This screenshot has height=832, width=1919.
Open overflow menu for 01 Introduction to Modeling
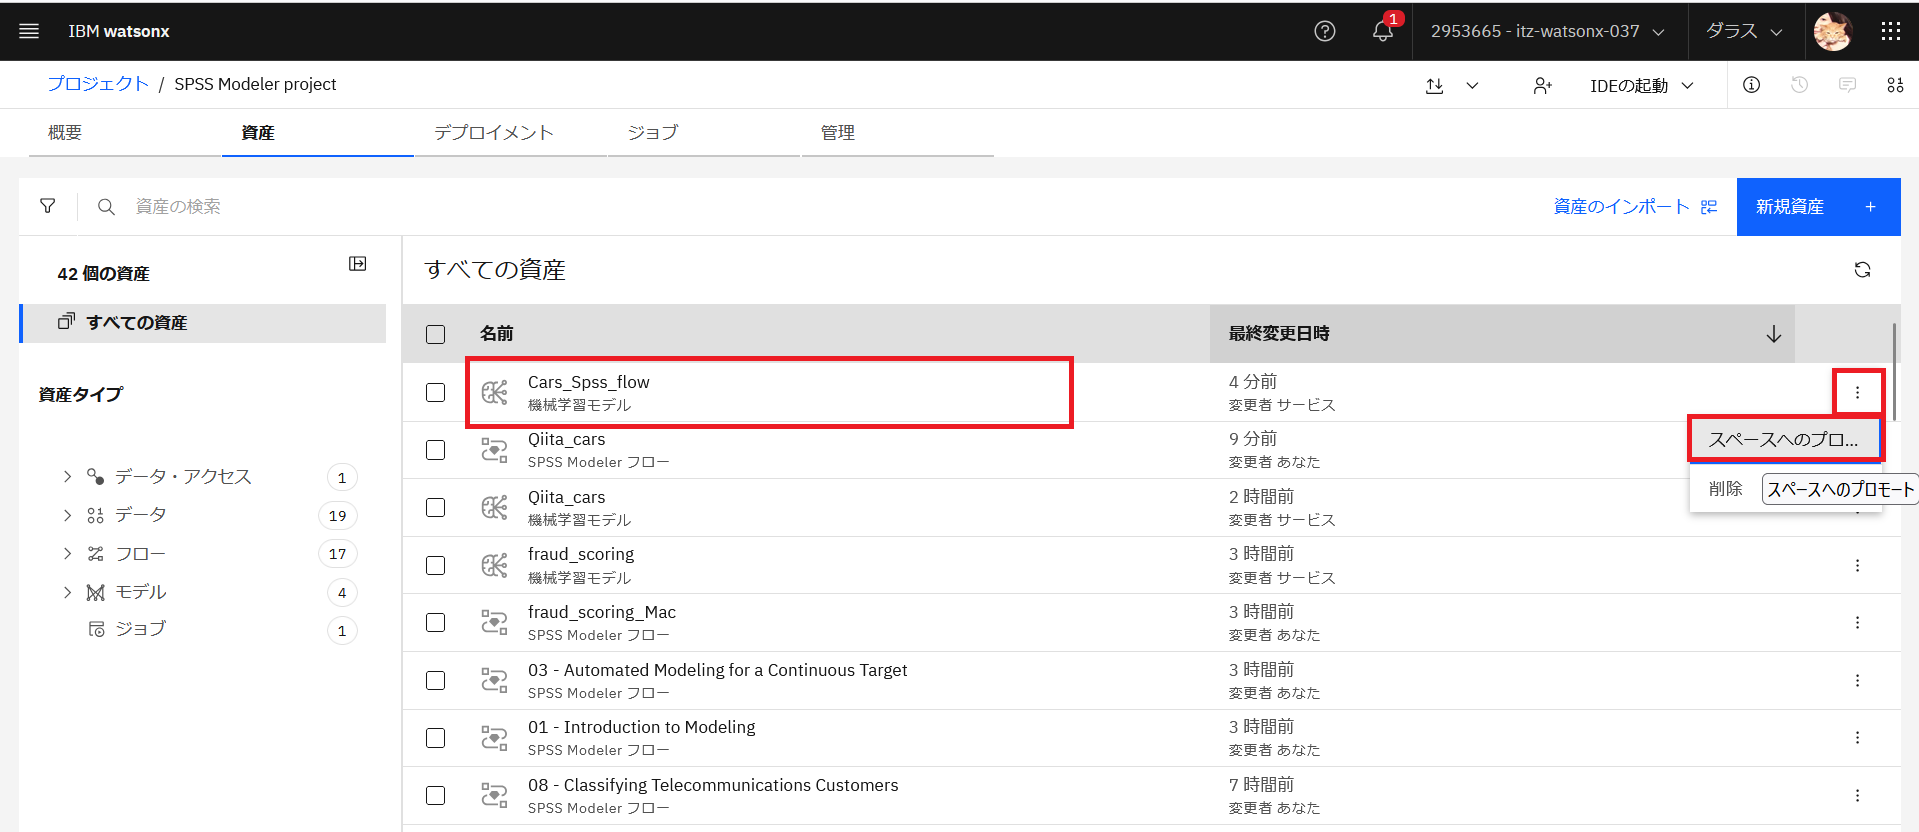pos(1857,738)
